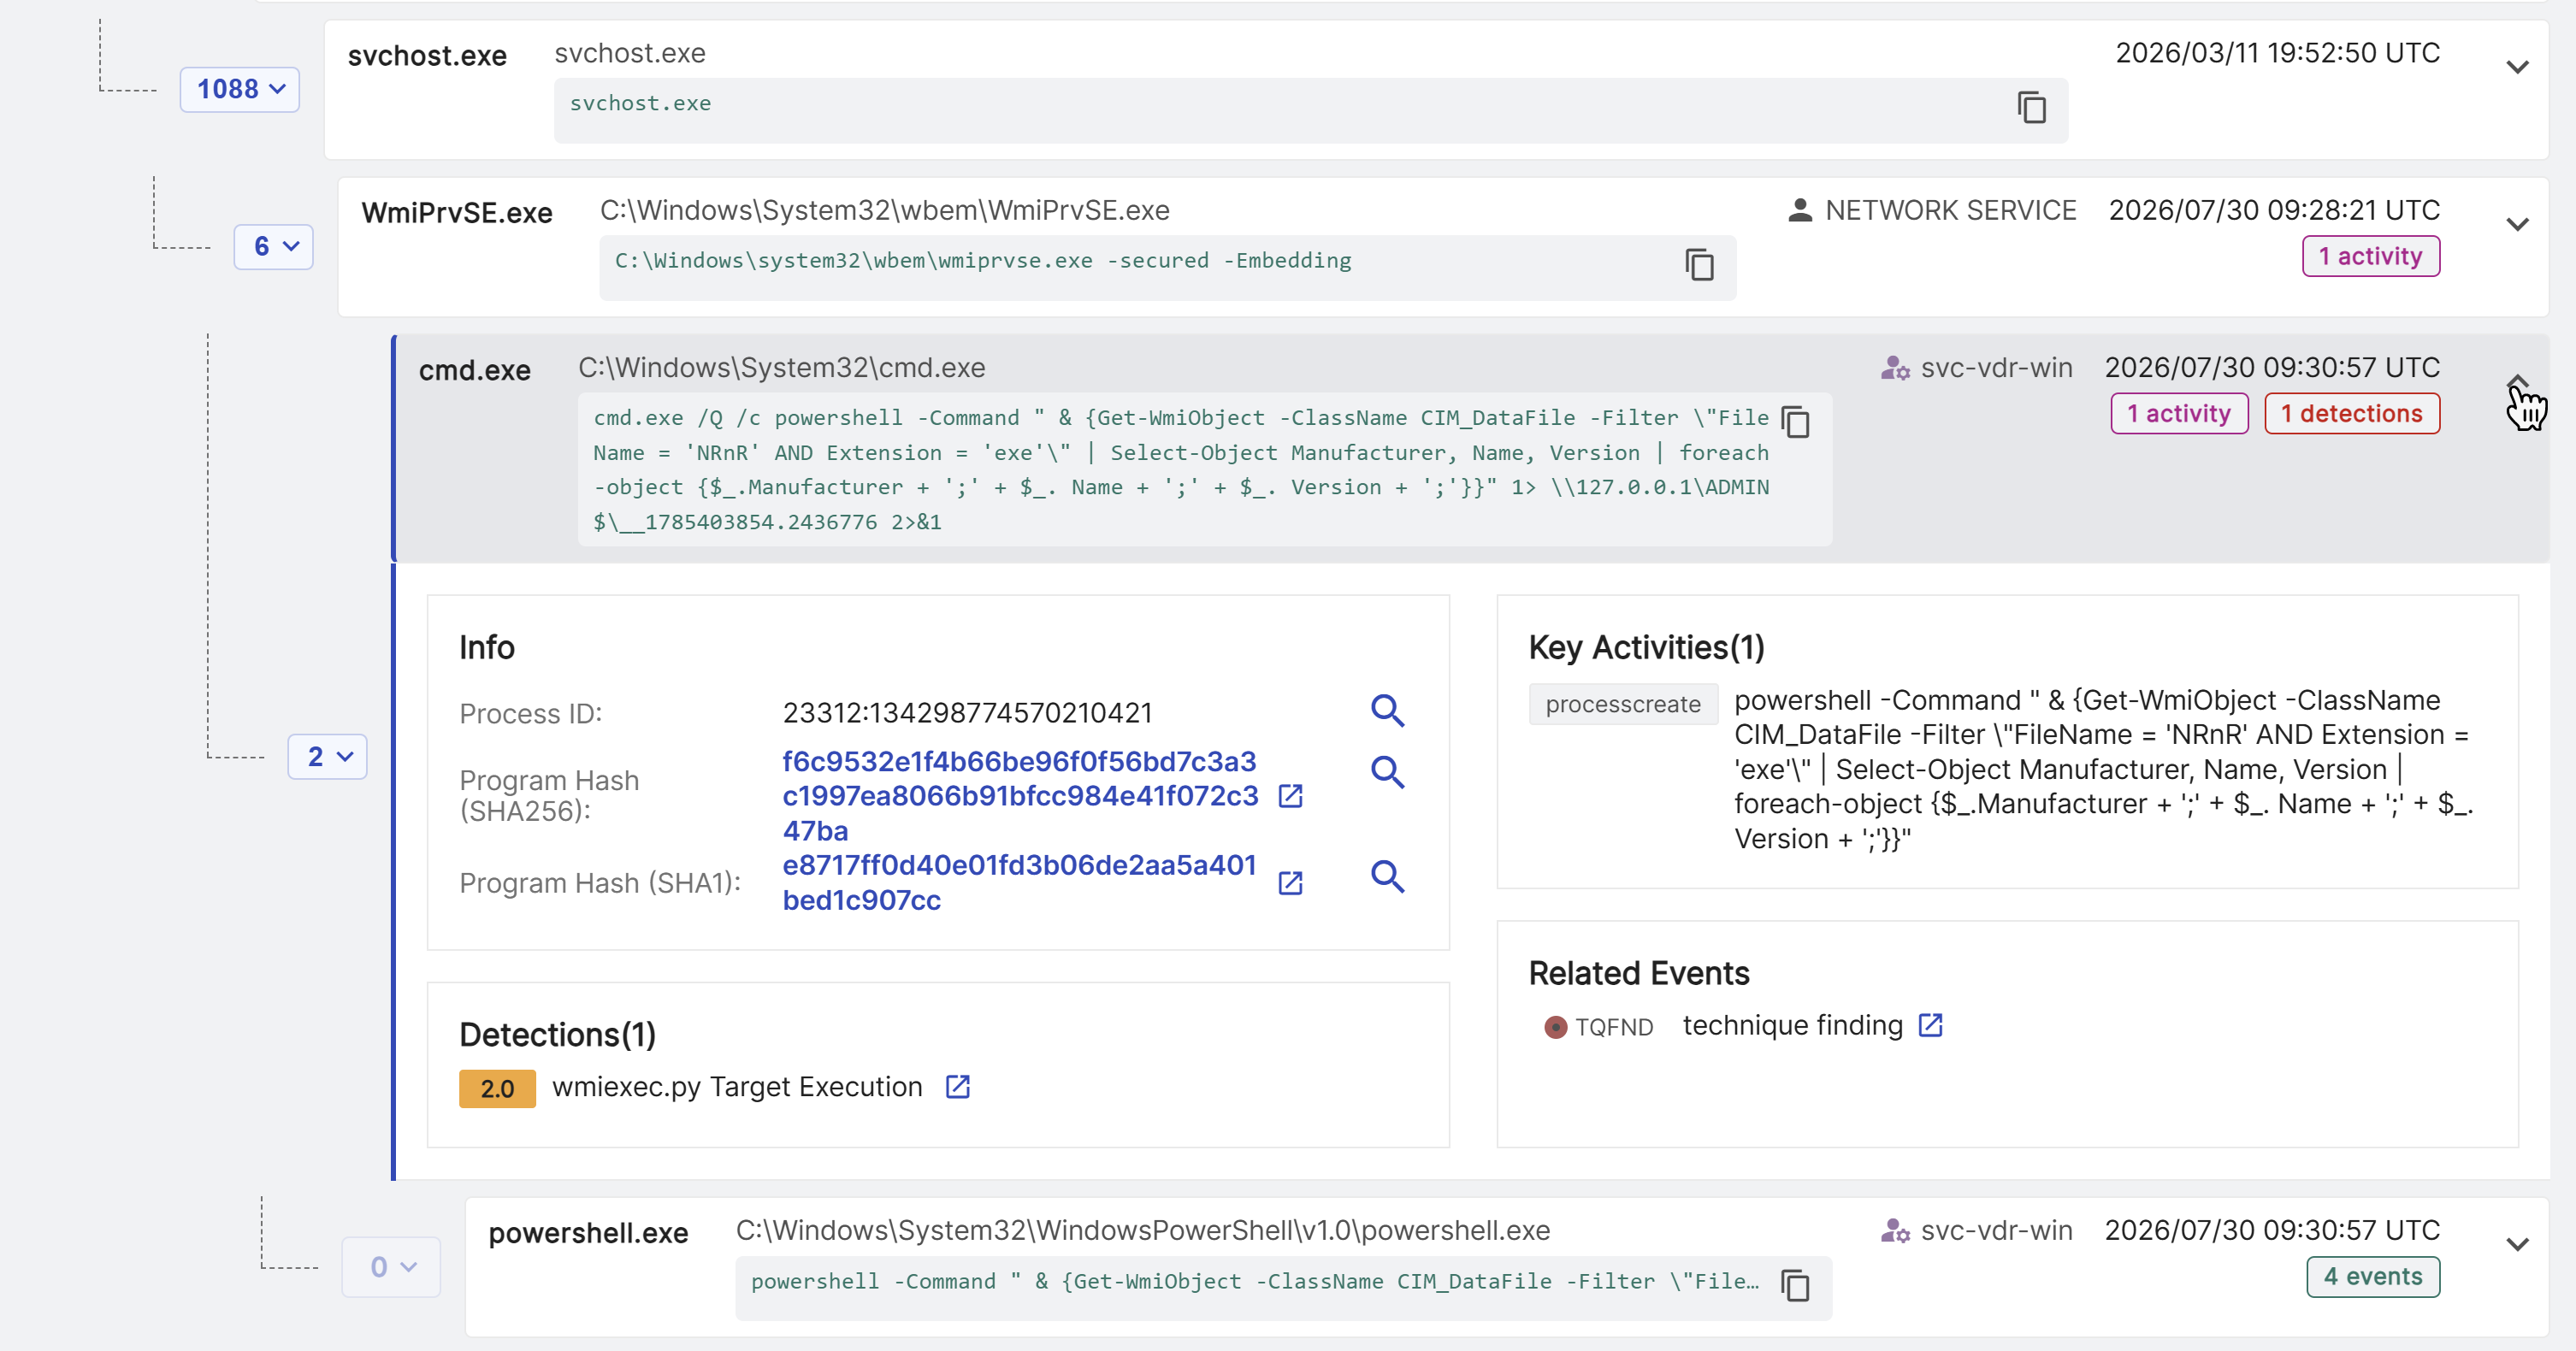Viewport: 2576px width, 1351px height.
Task: Click the TQFND label
Action: coord(1614,1027)
